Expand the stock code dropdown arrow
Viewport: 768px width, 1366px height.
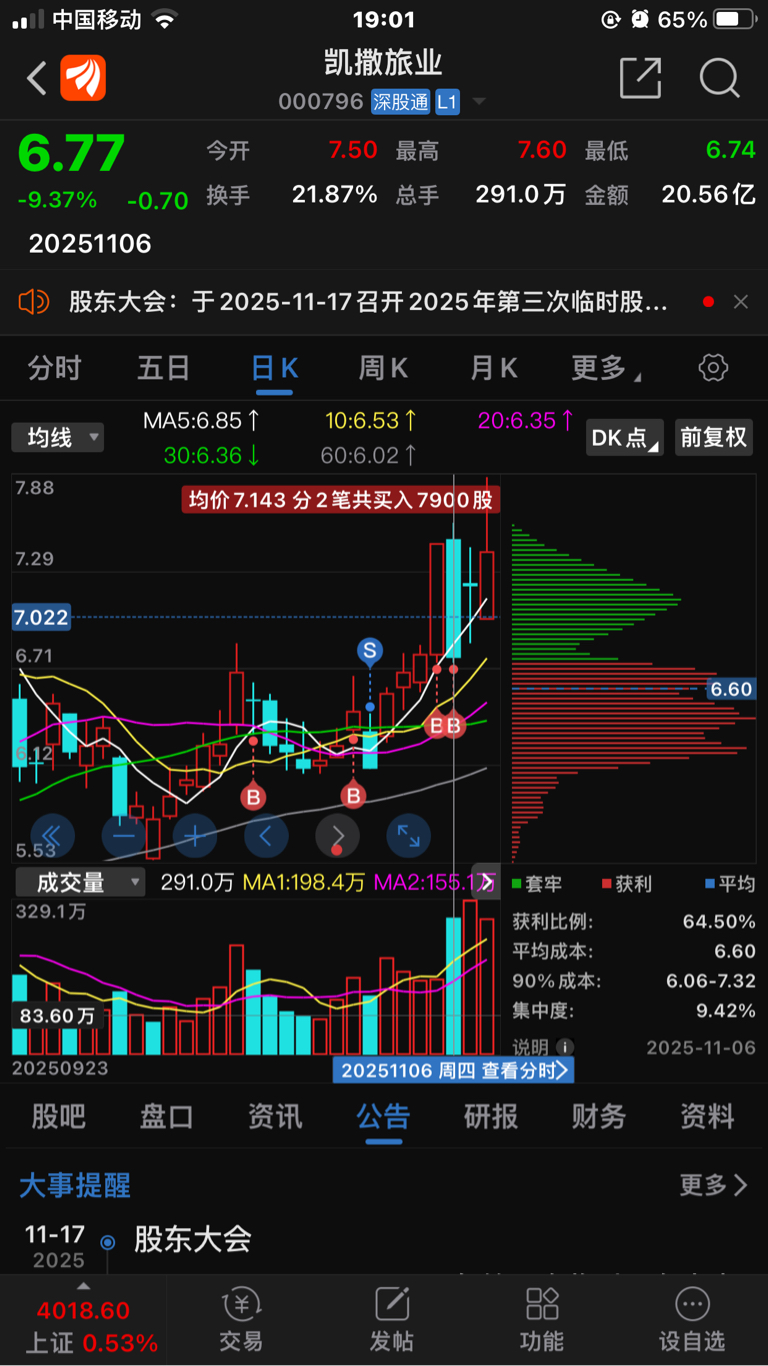(x=479, y=102)
